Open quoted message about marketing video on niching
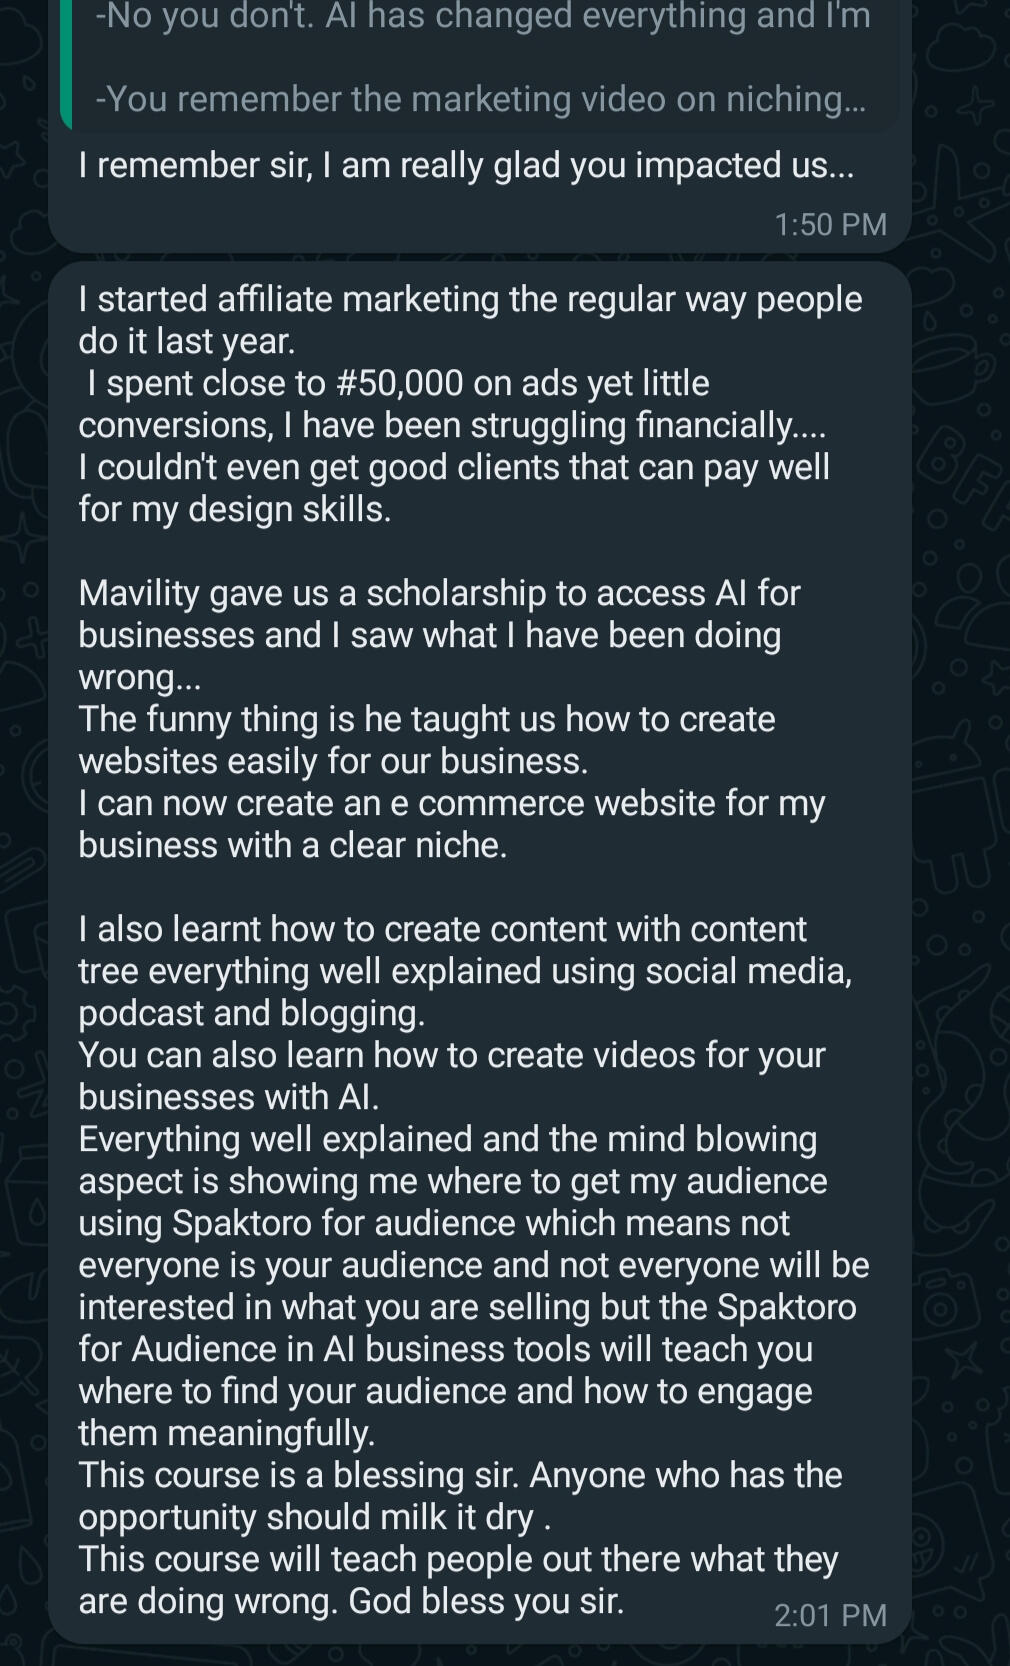 coord(480,99)
